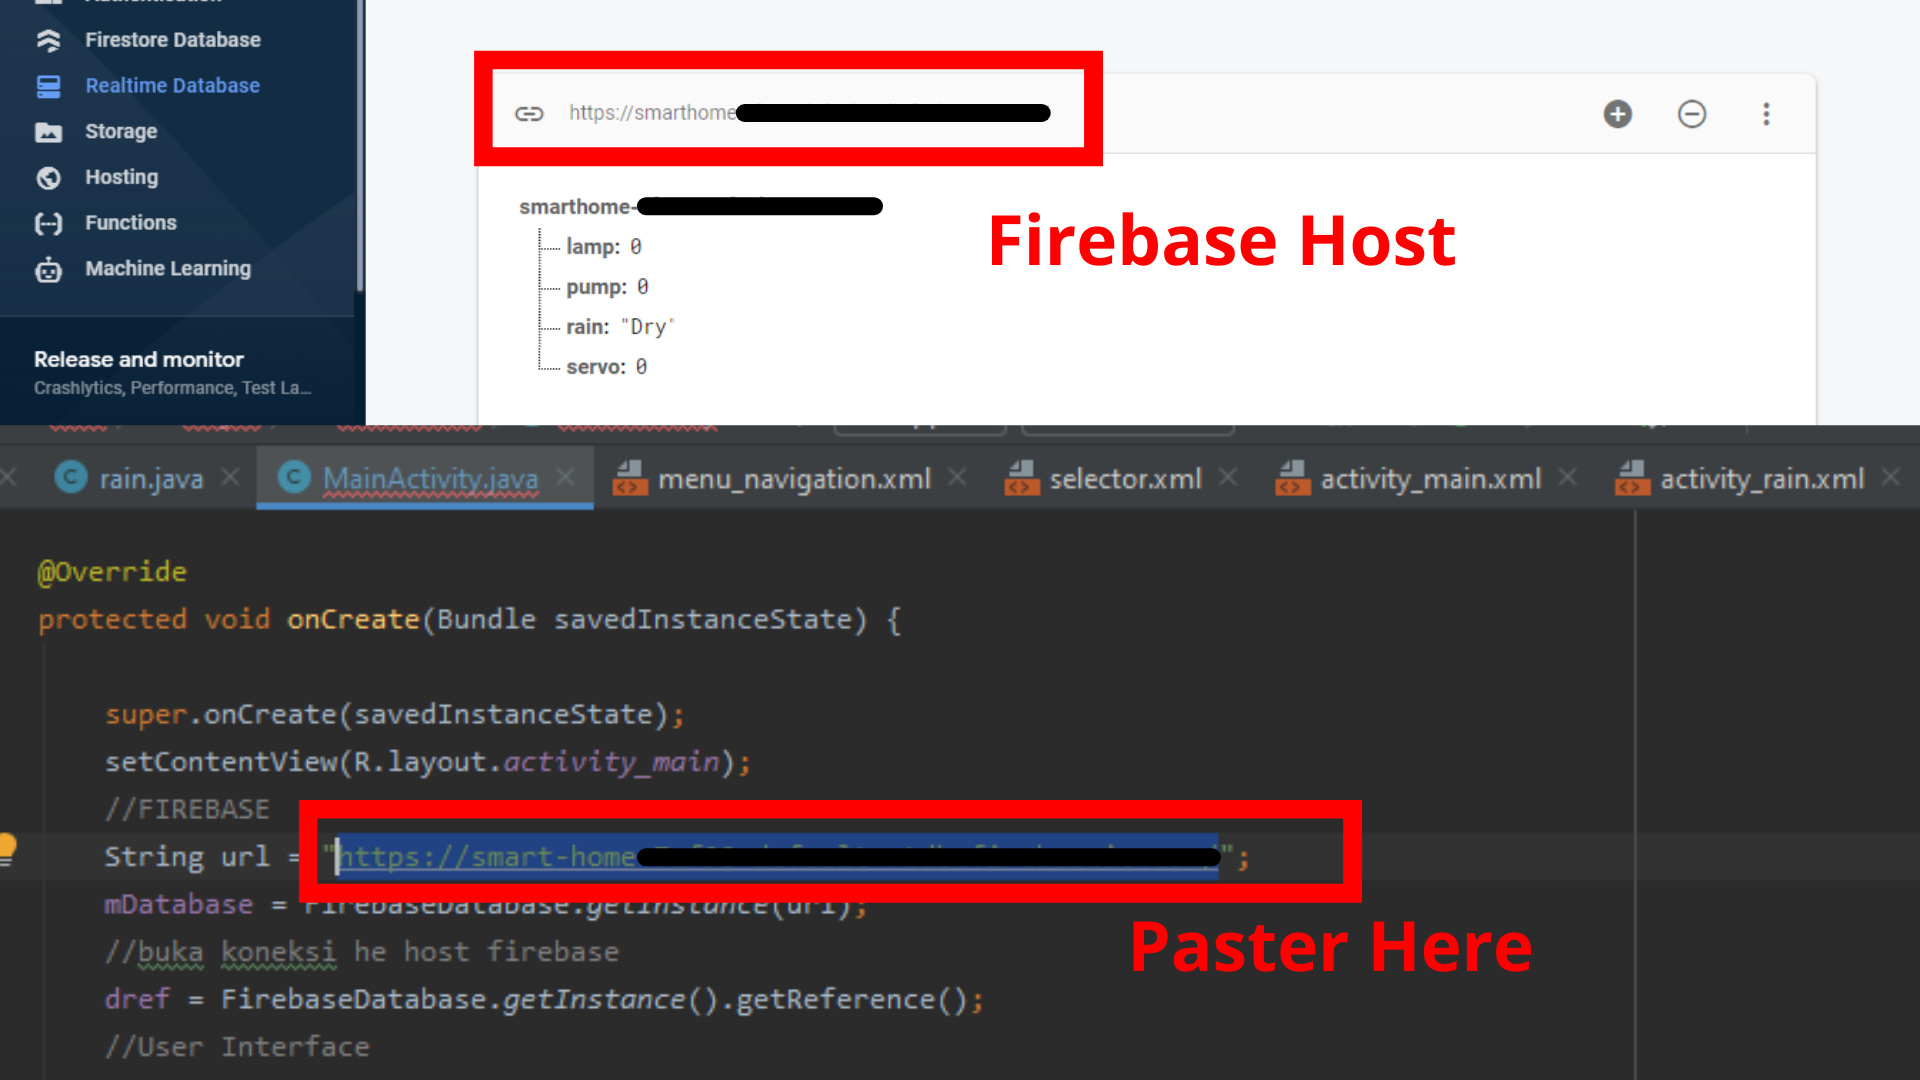Click the intention lightbulb in gutter
The width and height of the screenshot is (1920, 1080).
point(7,849)
